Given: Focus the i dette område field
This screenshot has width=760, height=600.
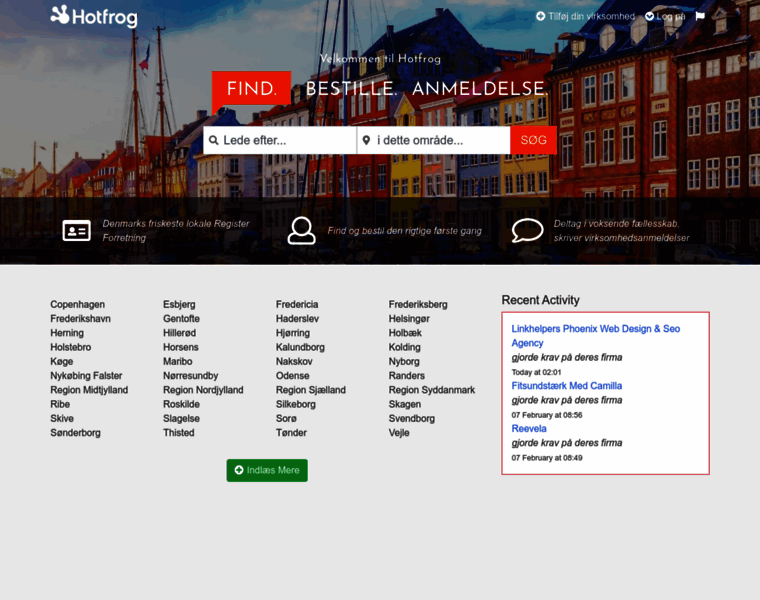Looking at the screenshot, I should (x=434, y=141).
